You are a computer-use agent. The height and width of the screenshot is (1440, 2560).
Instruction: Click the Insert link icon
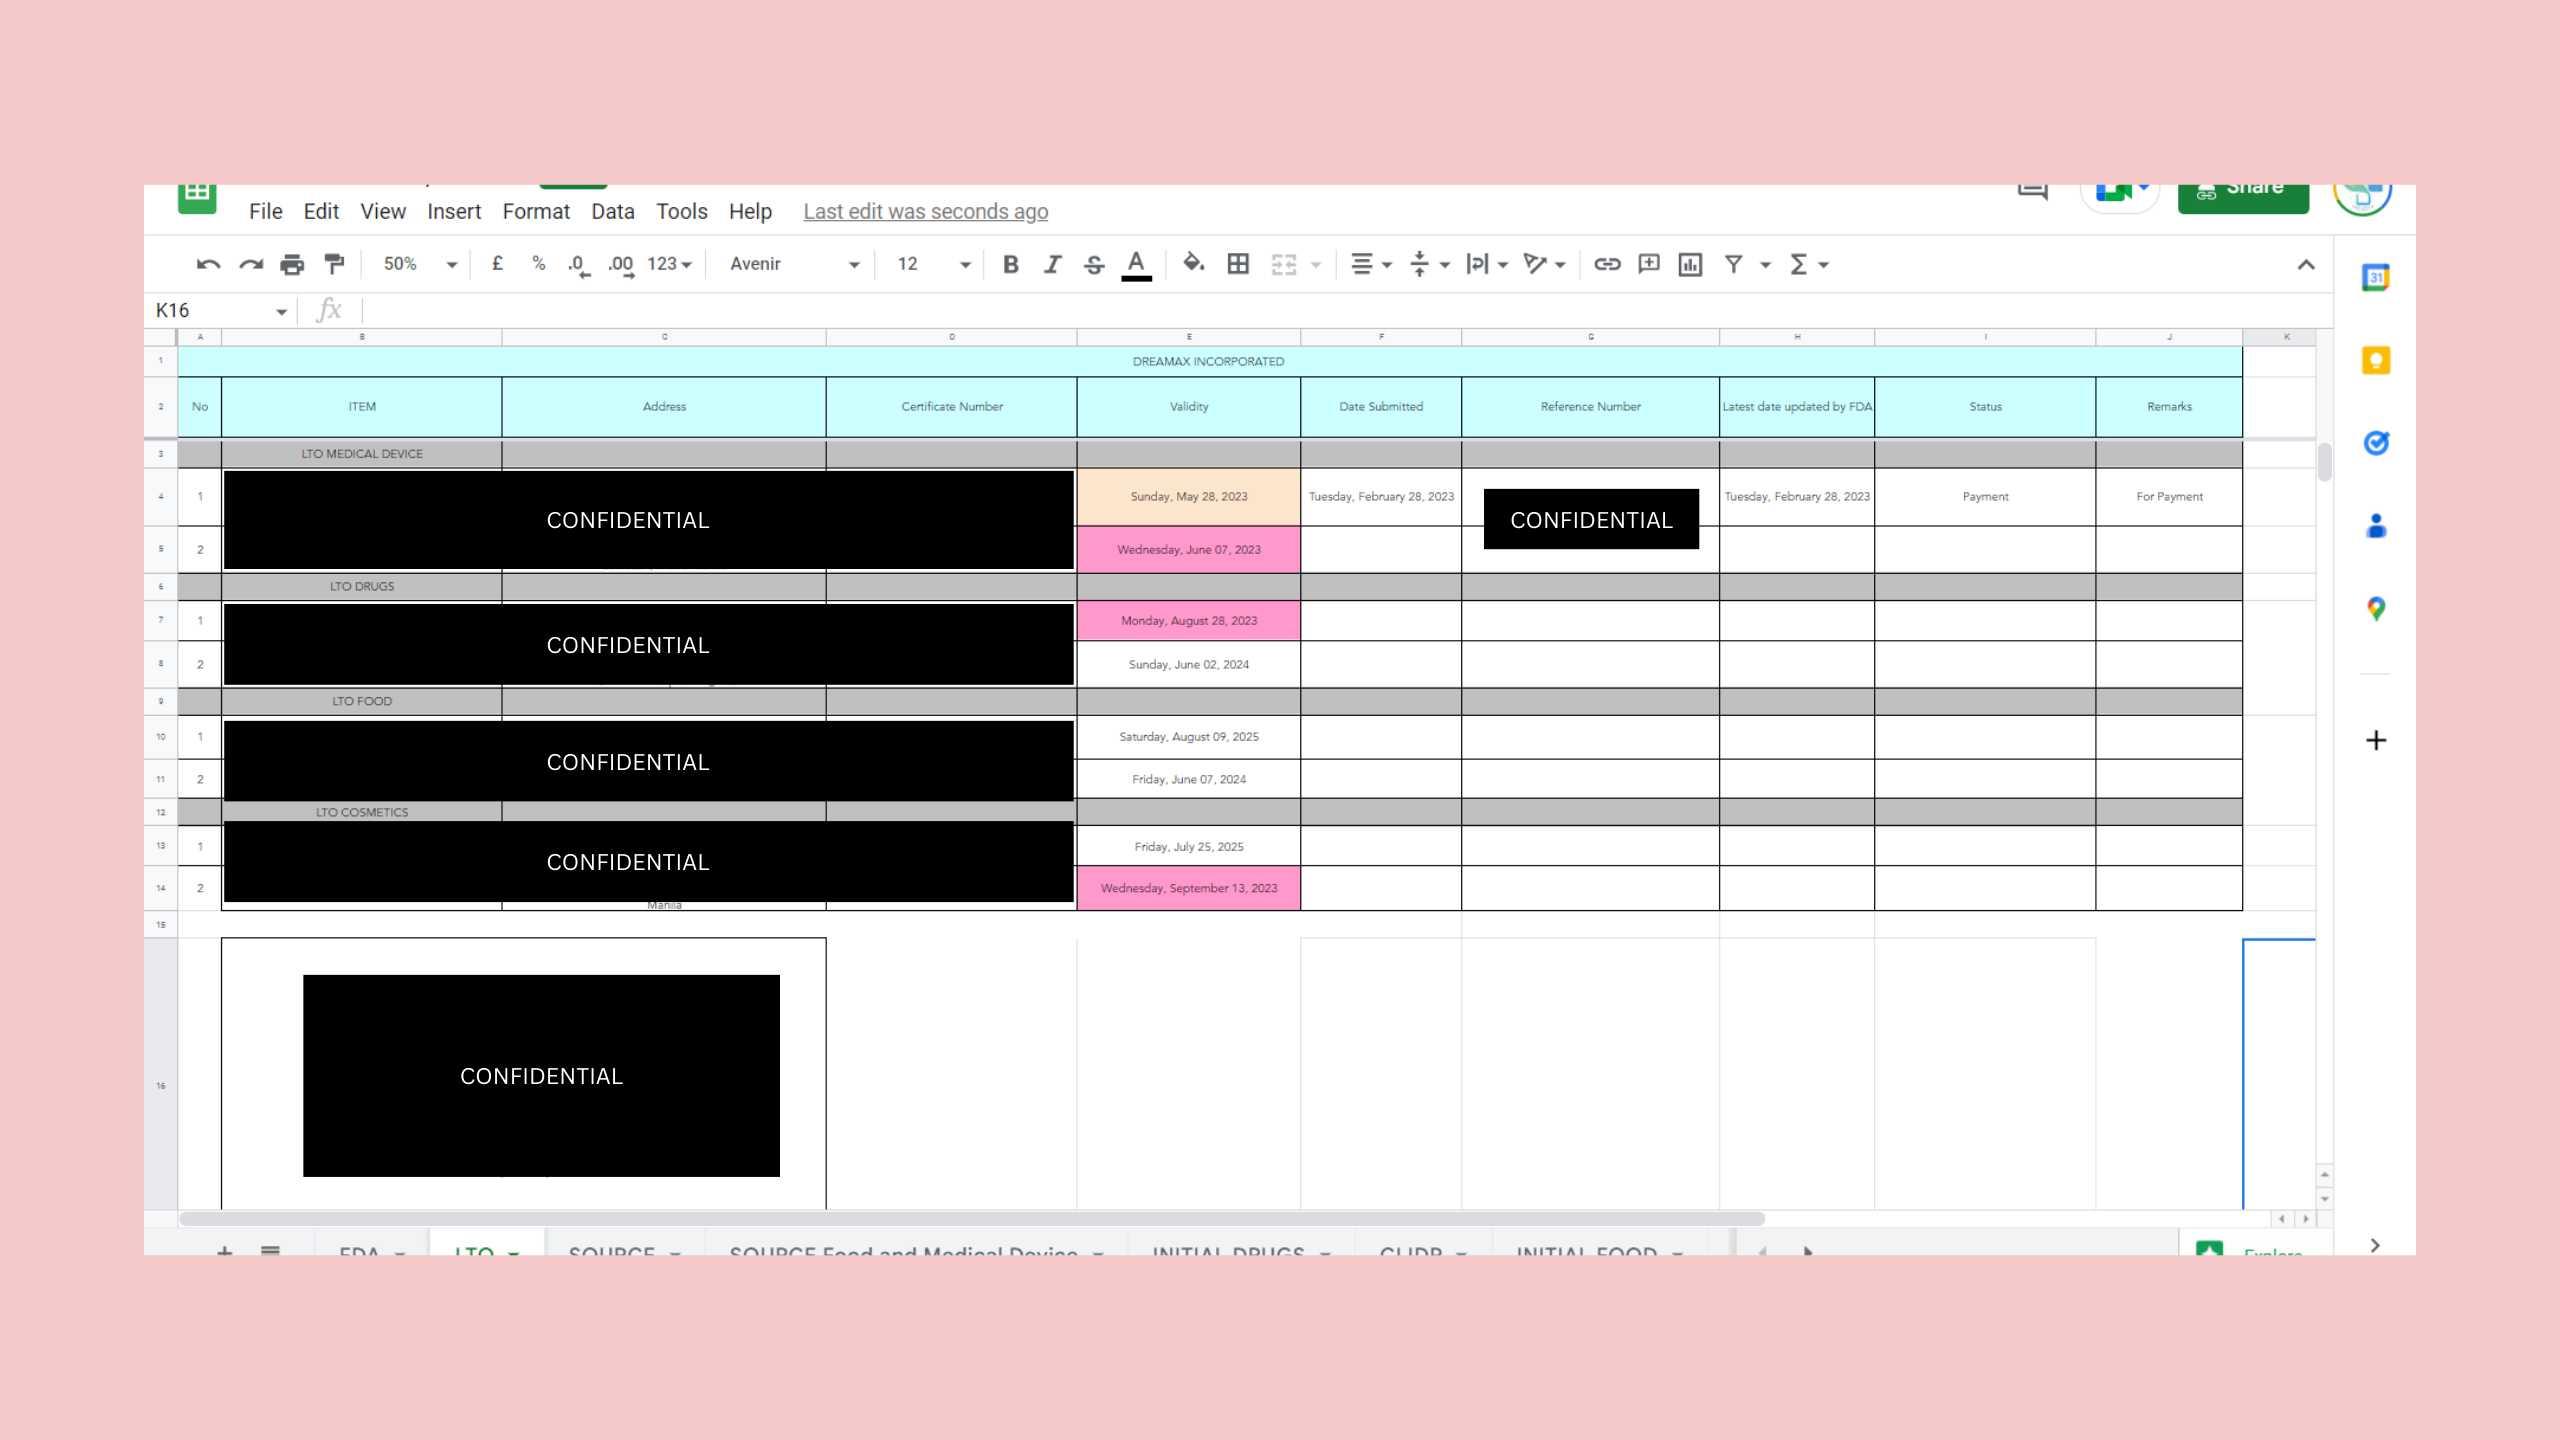[x=1607, y=264]
